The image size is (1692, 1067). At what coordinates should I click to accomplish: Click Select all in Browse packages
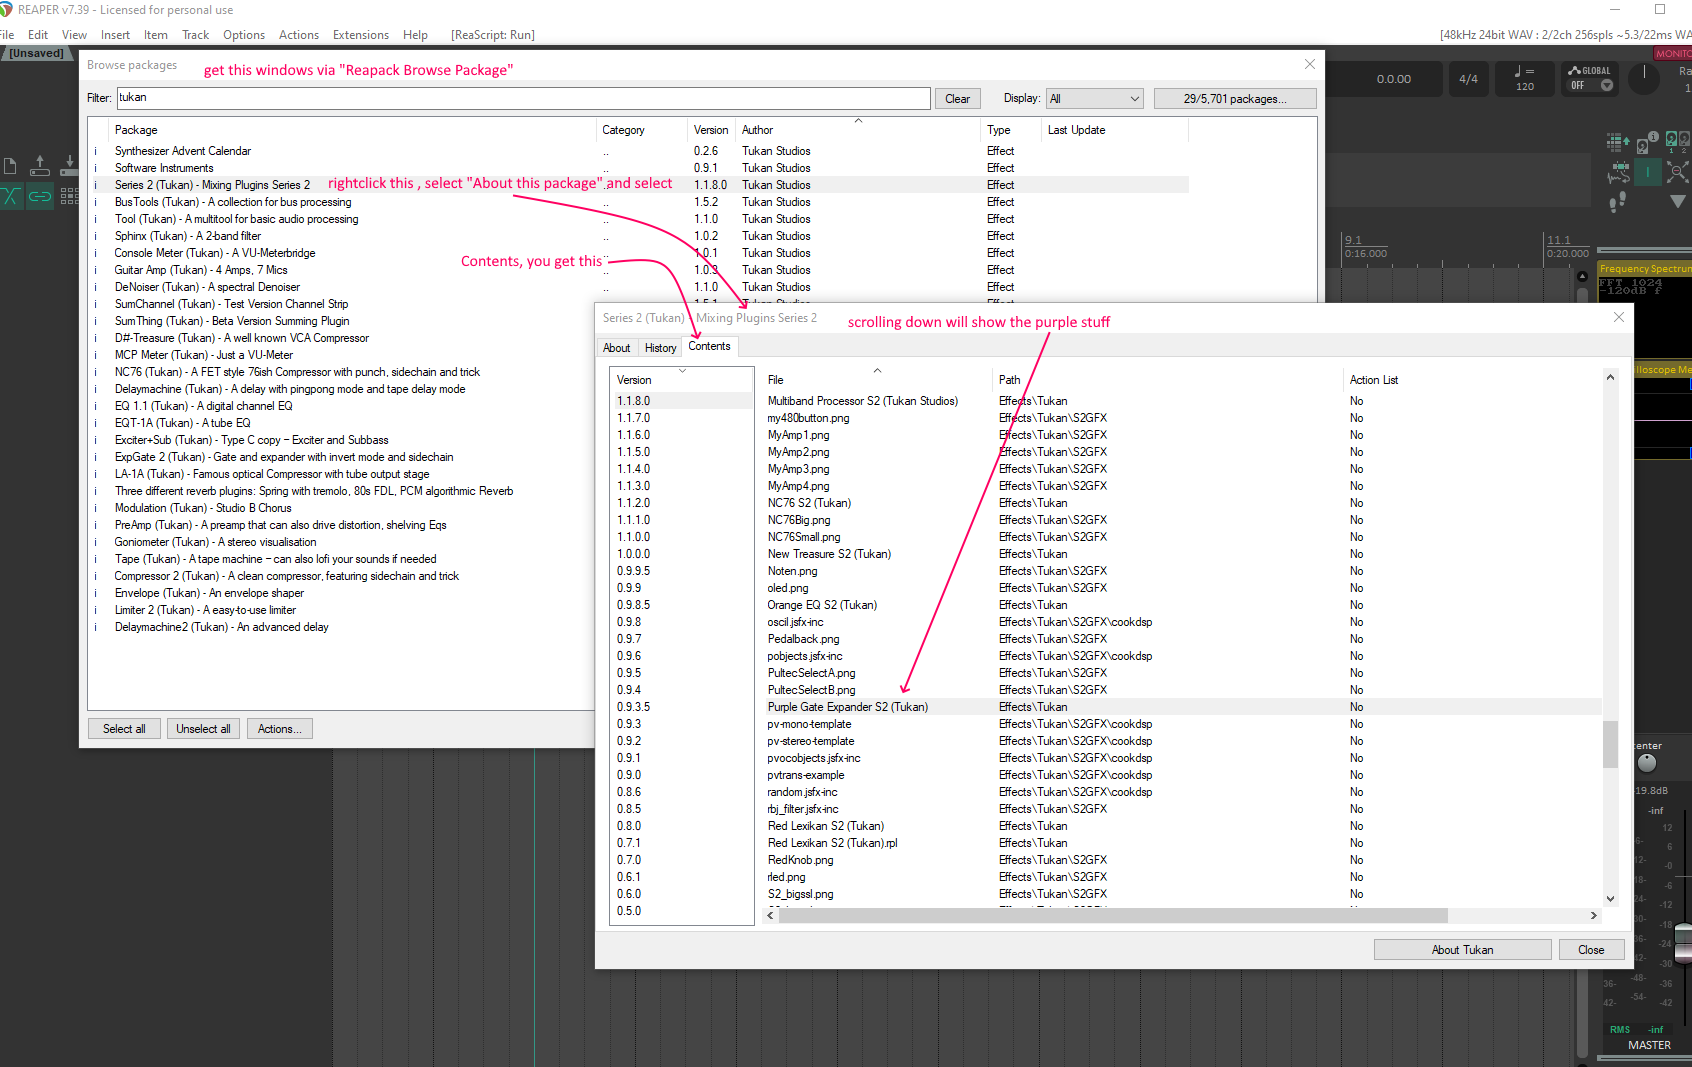pos(124,729)
